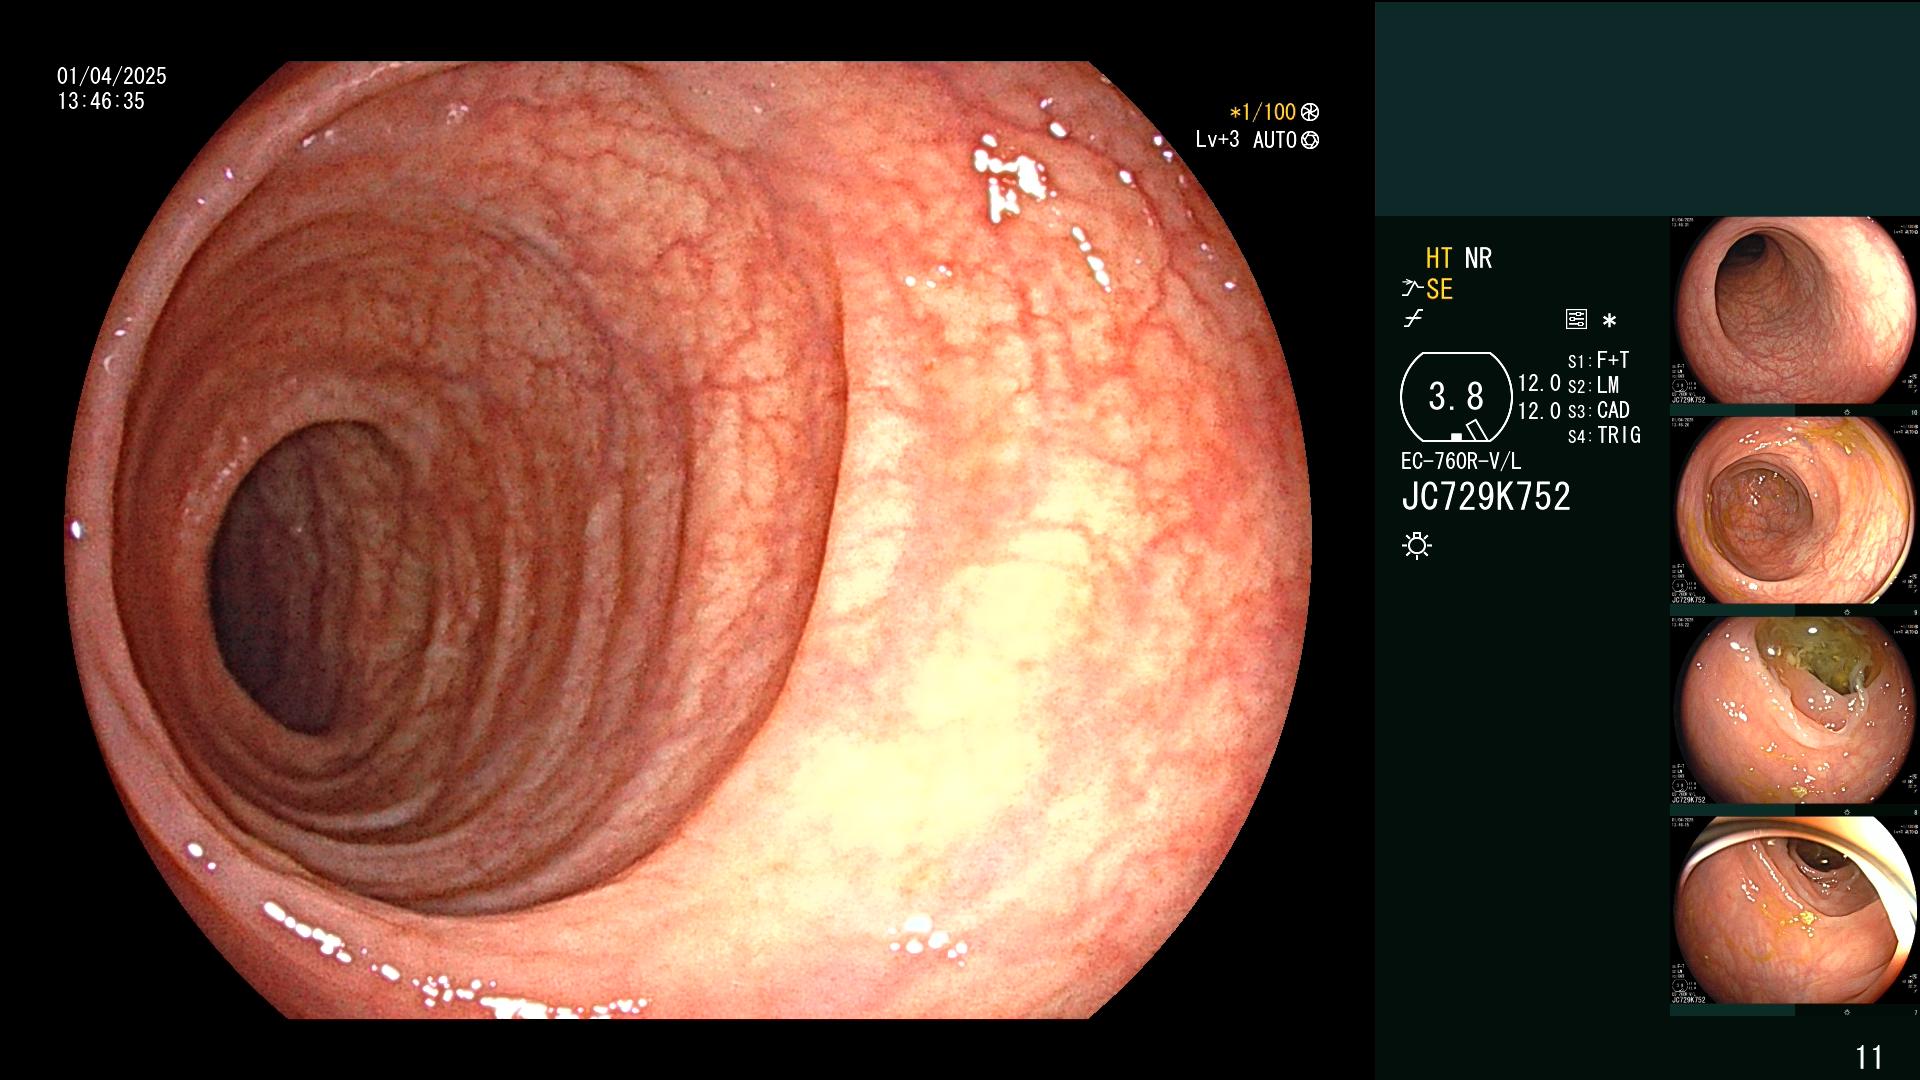Click the scope model EC-760R-V/L

(x=1461, y=461)
